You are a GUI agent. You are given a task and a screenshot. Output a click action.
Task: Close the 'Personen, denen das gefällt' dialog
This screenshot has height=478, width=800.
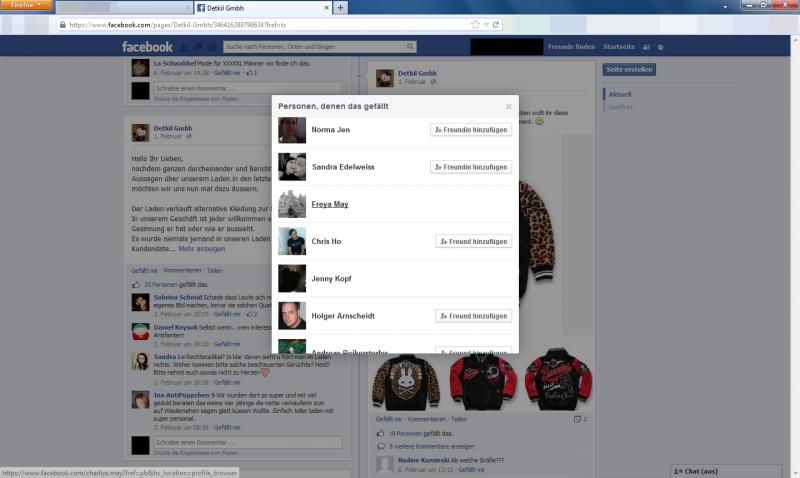pyautogui.click(x=508, y=106)
